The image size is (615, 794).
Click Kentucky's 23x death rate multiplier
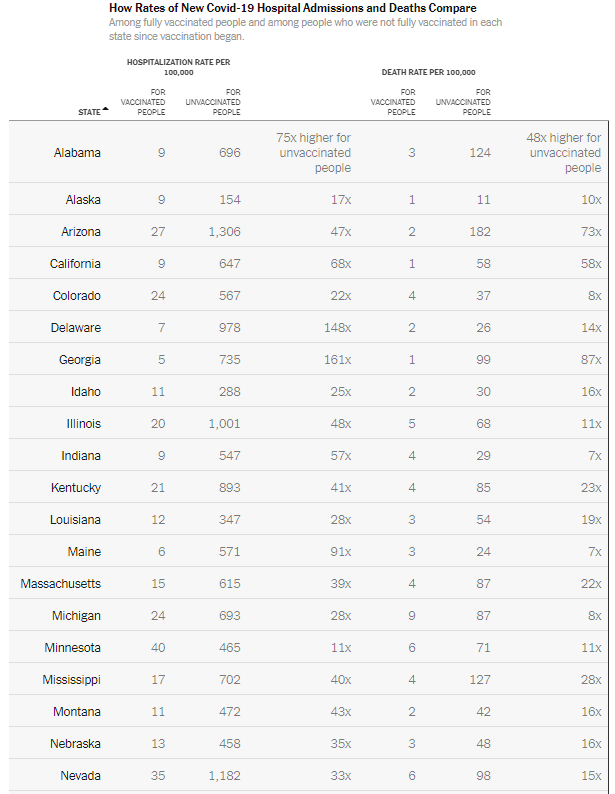[x=591, y=487]
